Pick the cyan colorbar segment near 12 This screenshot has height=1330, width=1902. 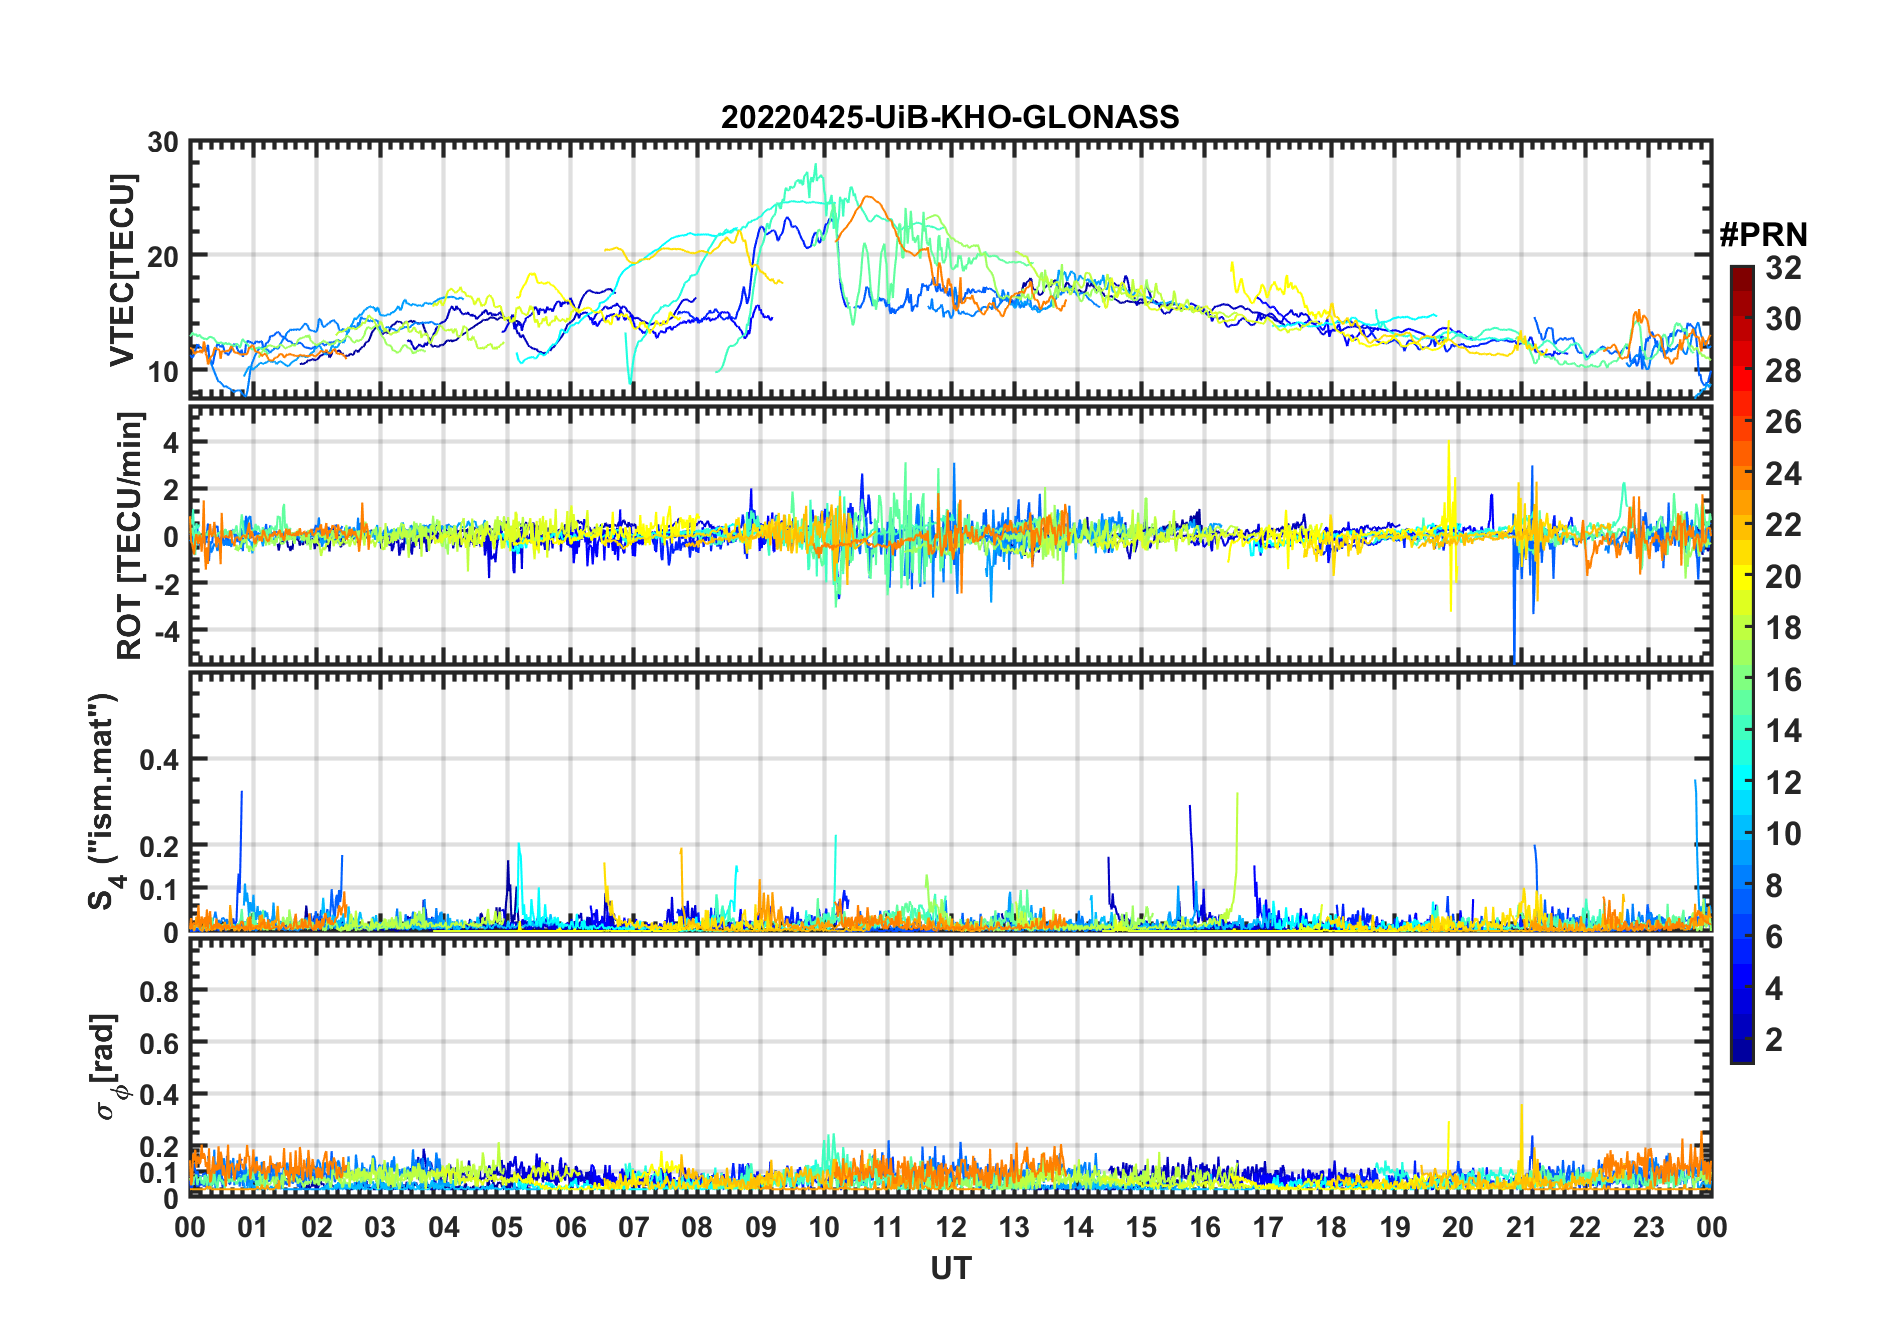[x=1741, y=782]
